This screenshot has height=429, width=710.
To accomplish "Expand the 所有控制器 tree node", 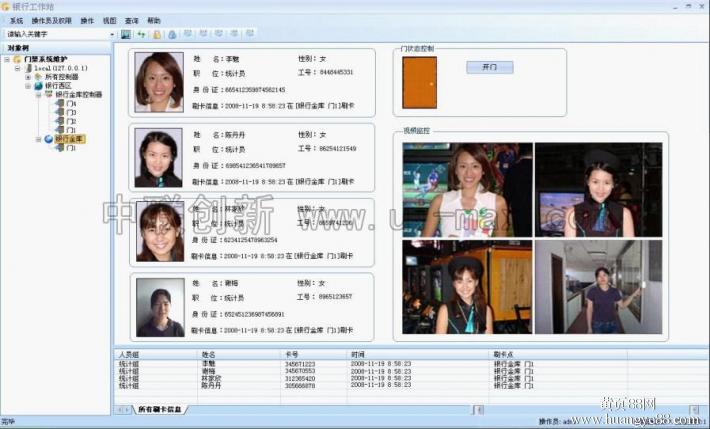I will coord(27,76).
